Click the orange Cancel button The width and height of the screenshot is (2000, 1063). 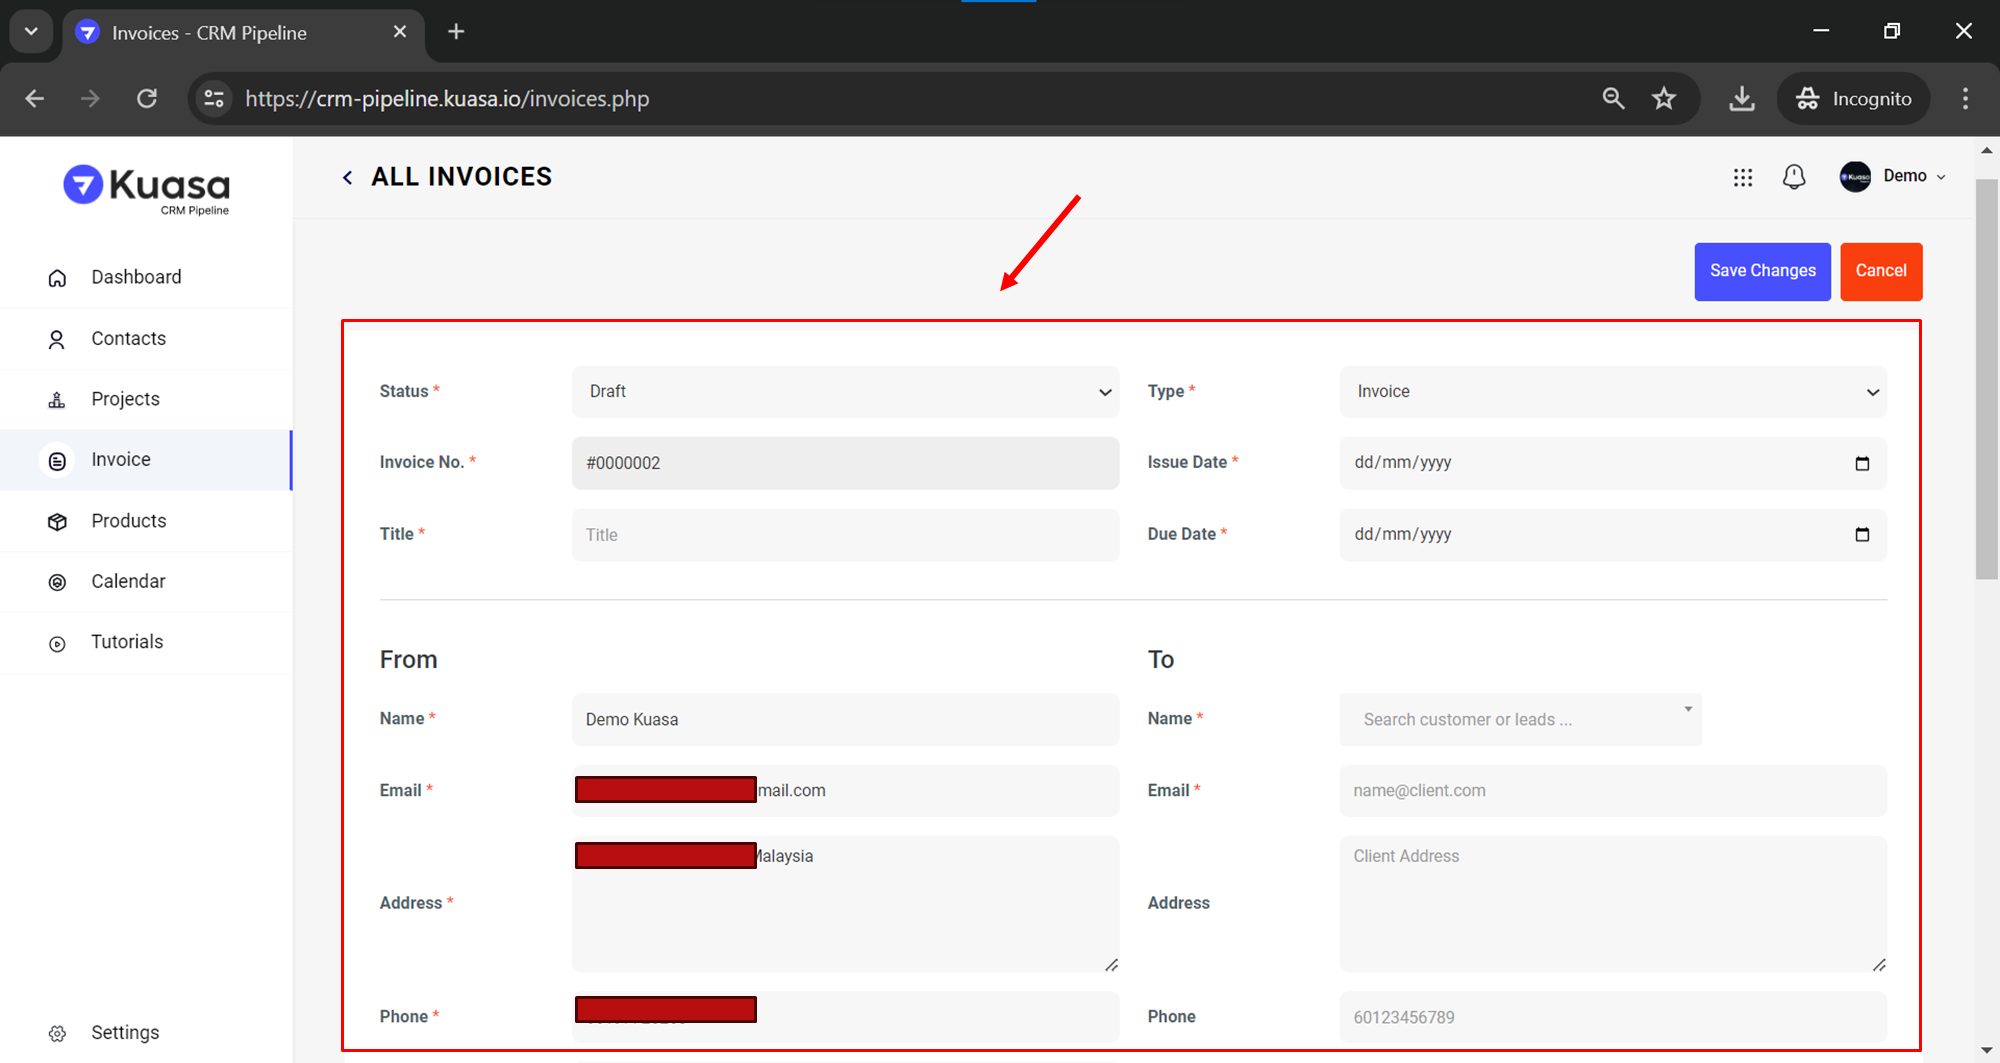tap(1880, 271)
